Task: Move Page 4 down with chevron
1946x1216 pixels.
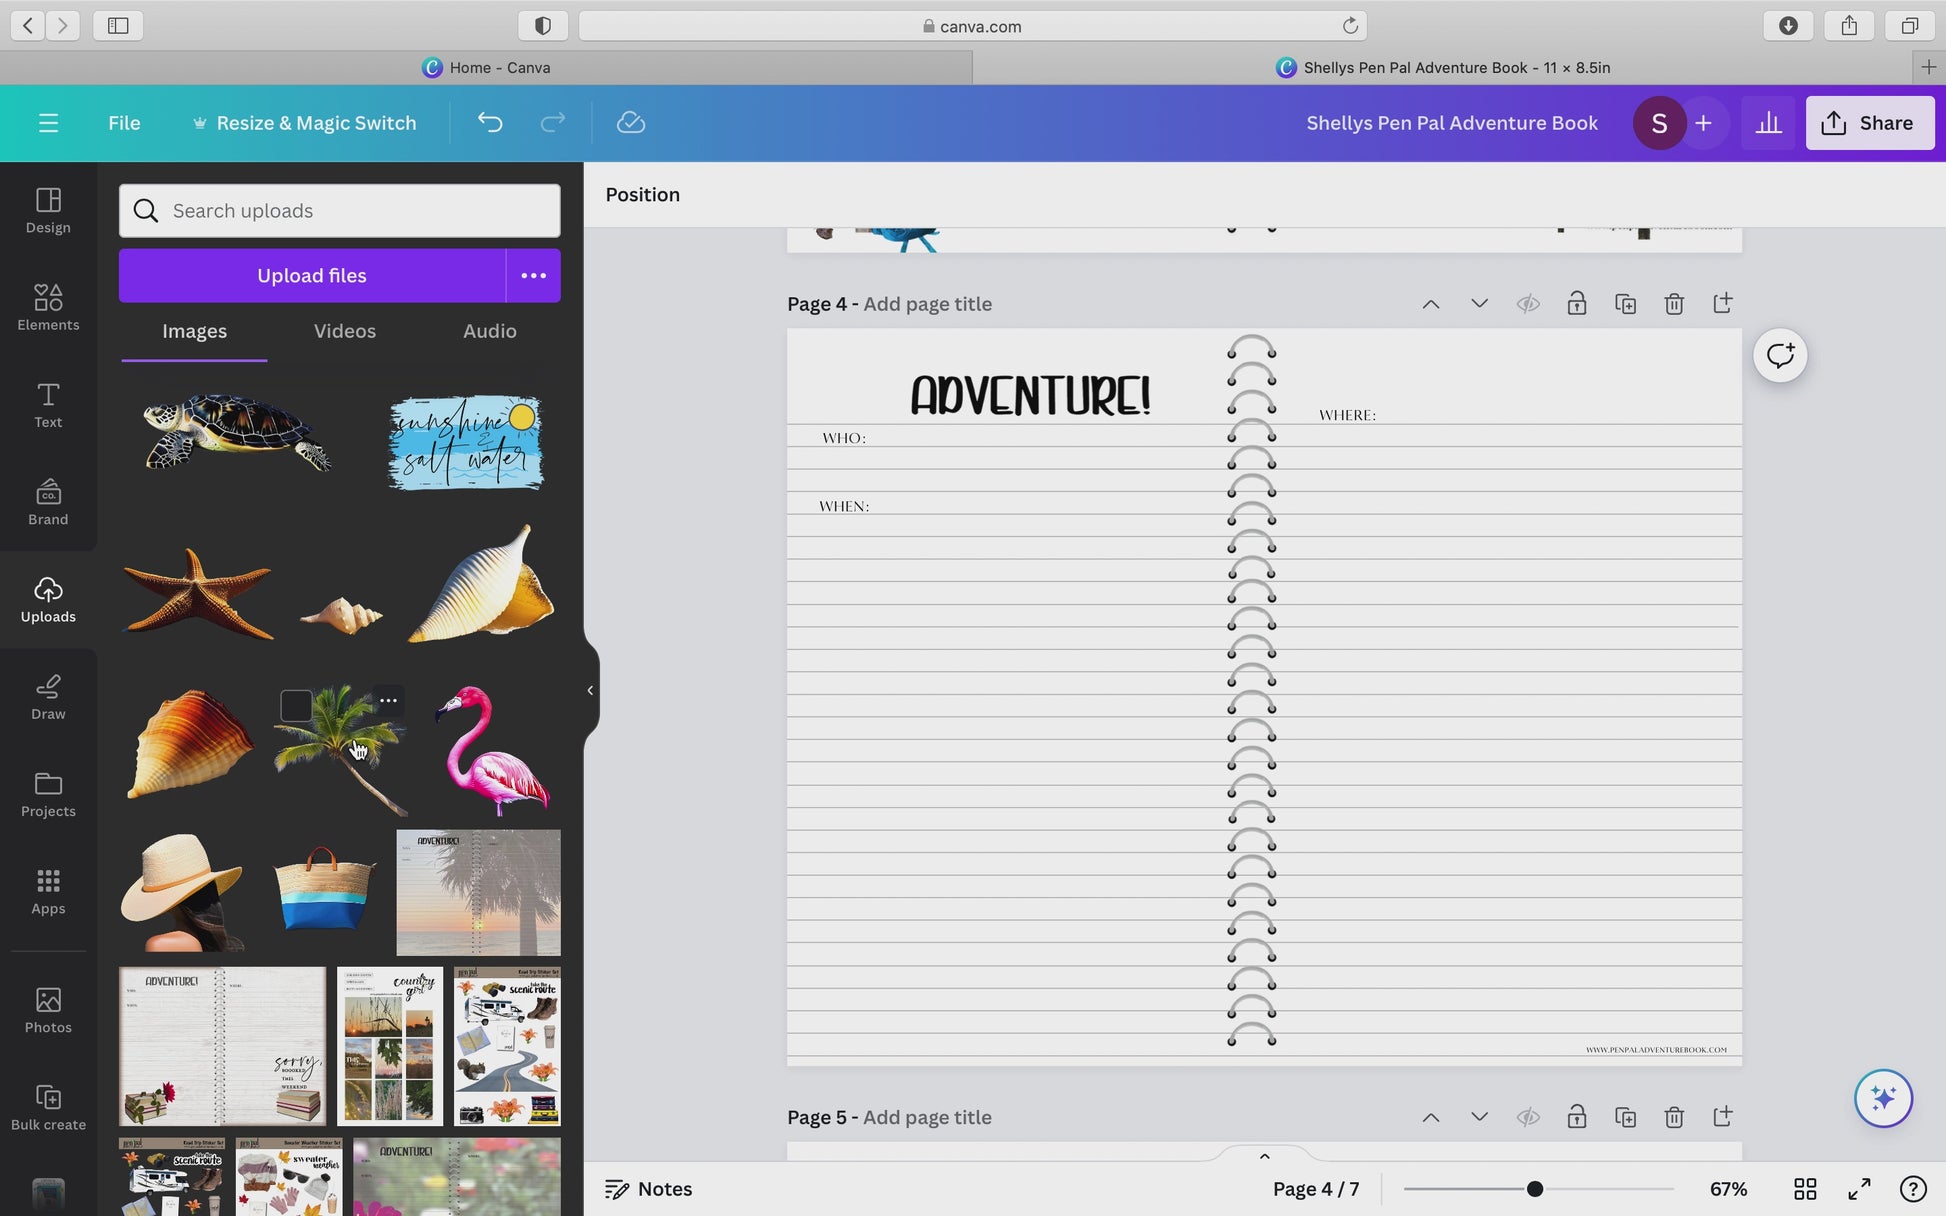Action: [x=1479, y=304]
